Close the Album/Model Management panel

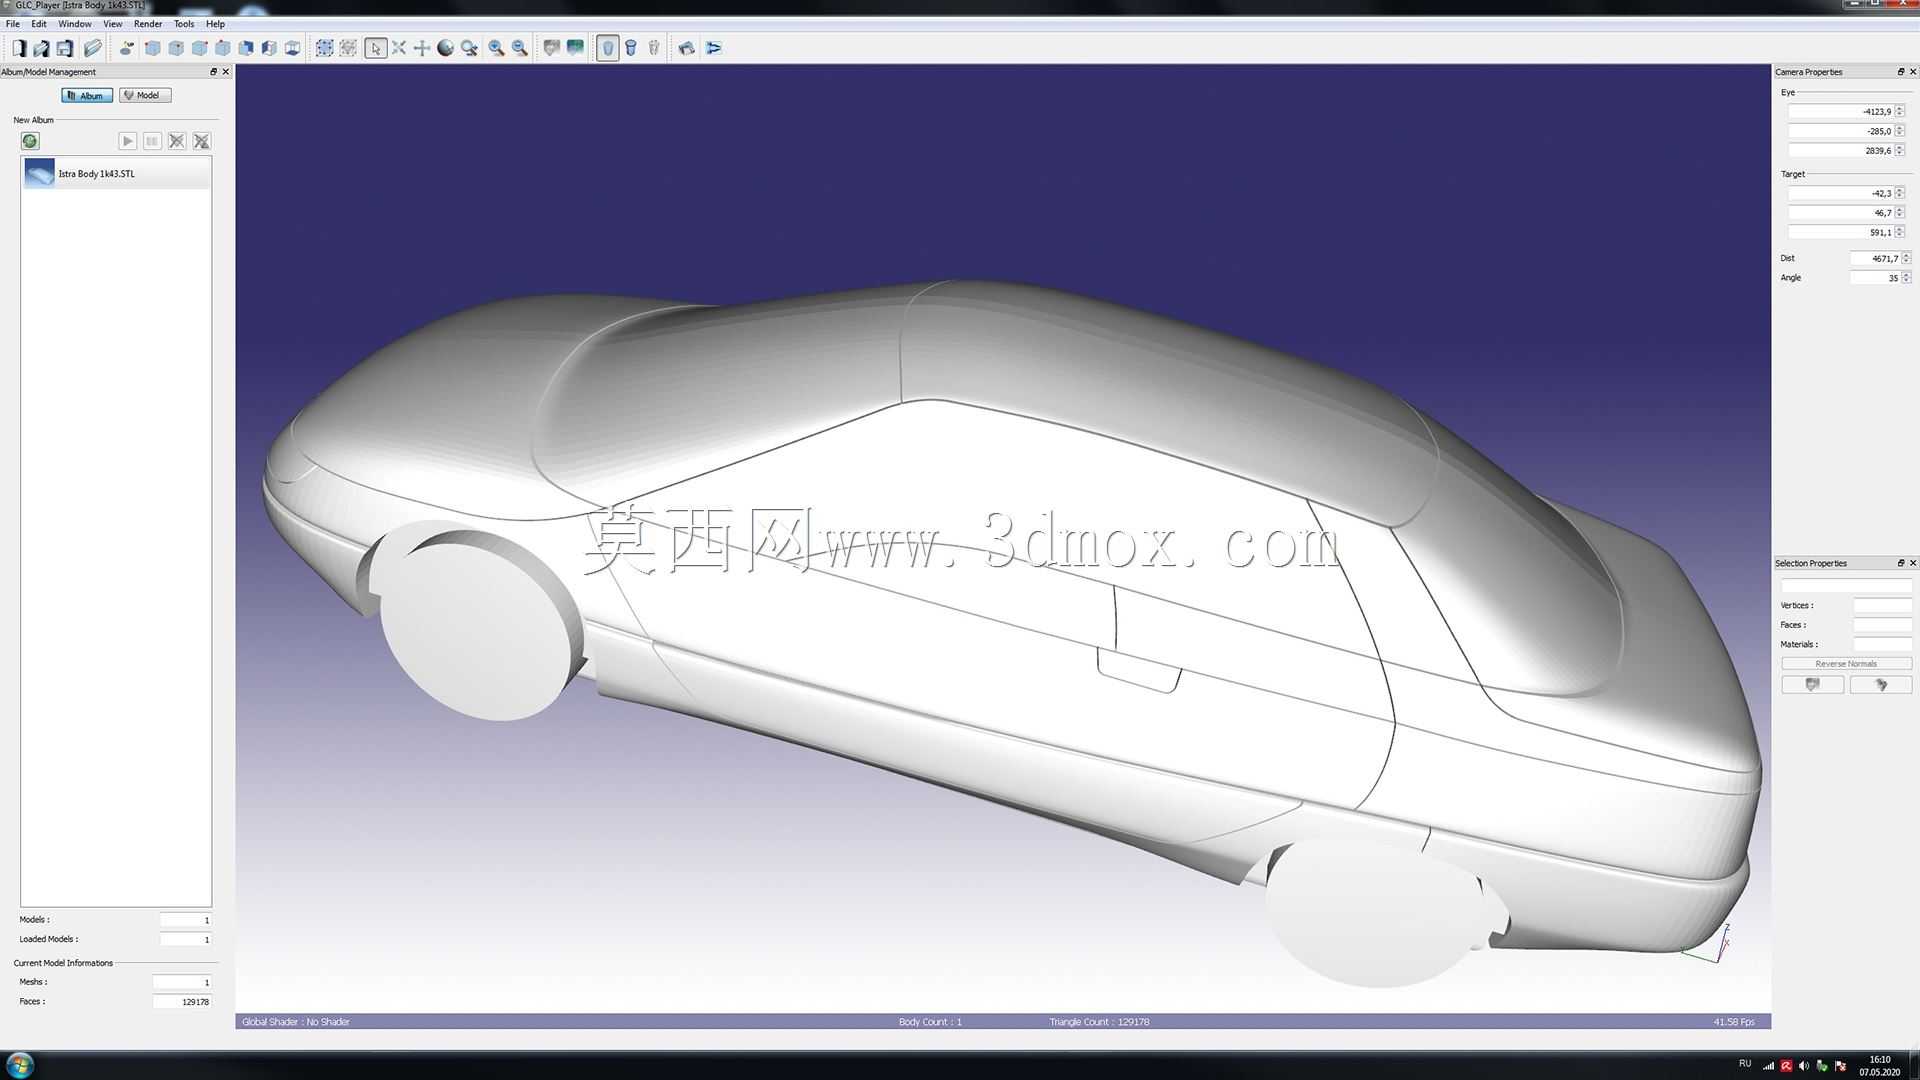tap(225, 72)
